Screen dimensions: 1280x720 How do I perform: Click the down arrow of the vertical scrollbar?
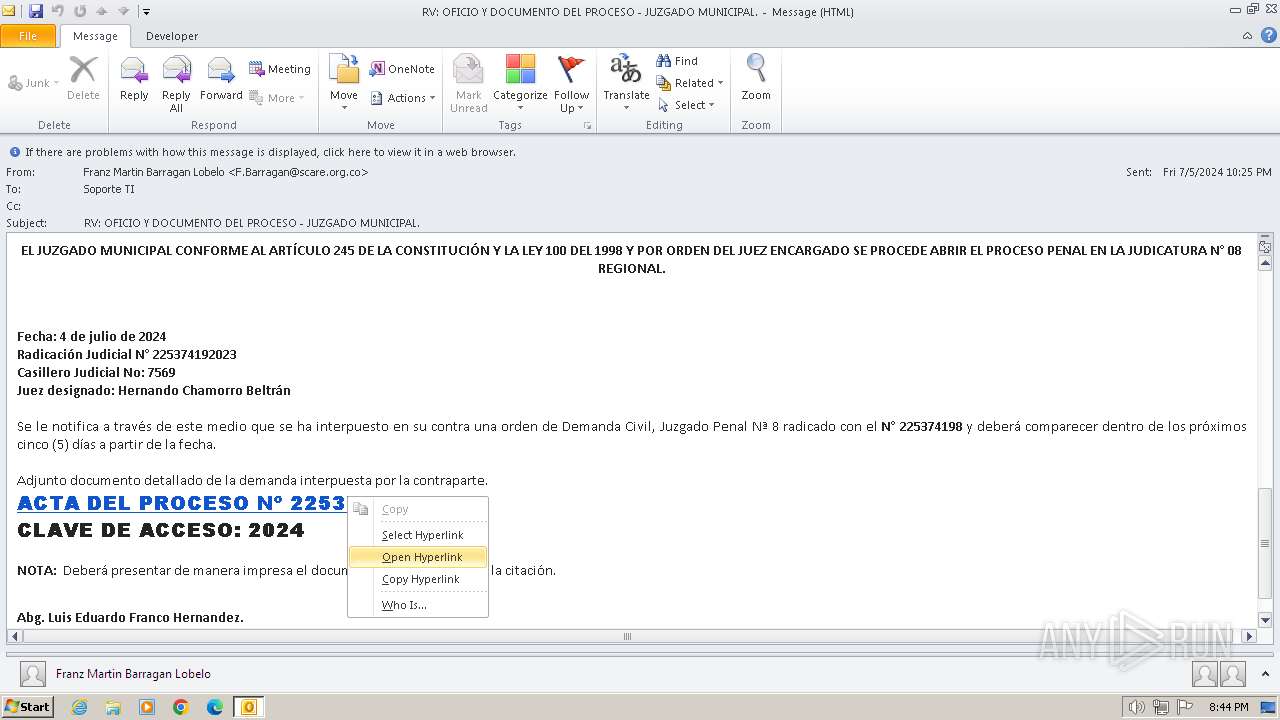coord(1265,620)
